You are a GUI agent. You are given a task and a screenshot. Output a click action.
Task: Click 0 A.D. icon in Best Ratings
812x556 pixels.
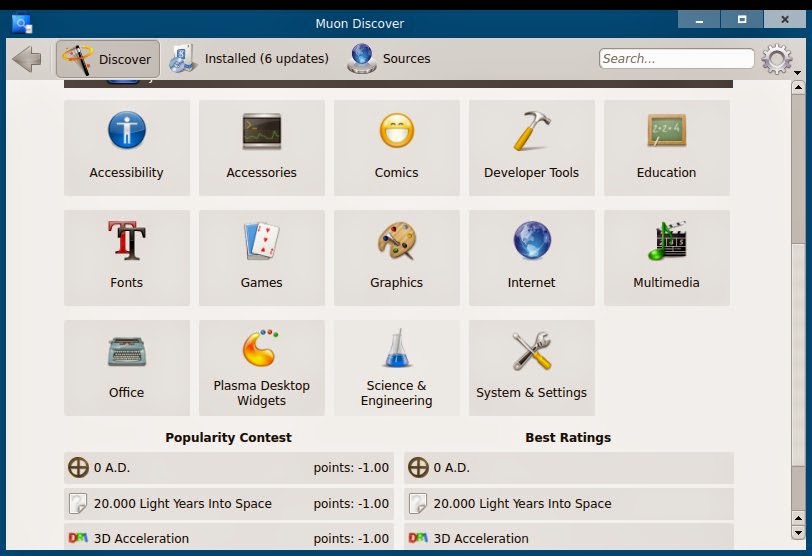418,467
